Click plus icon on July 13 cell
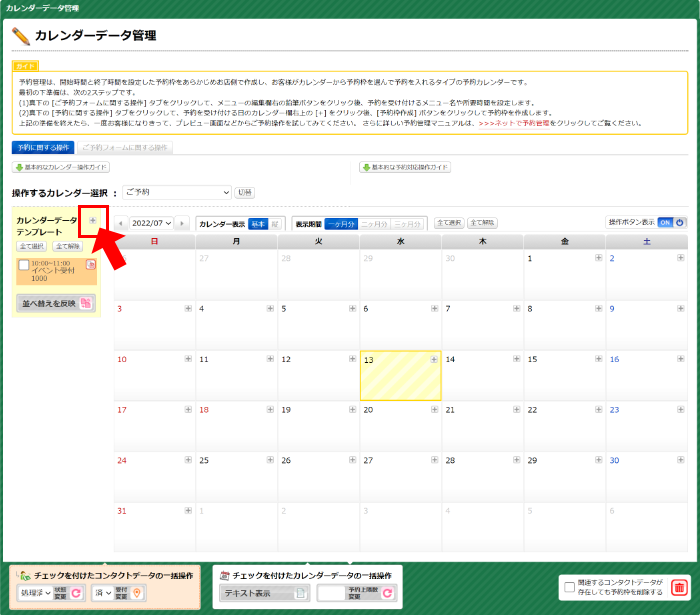The width and height of the screenshot is (700, 615). click(434, 359)
